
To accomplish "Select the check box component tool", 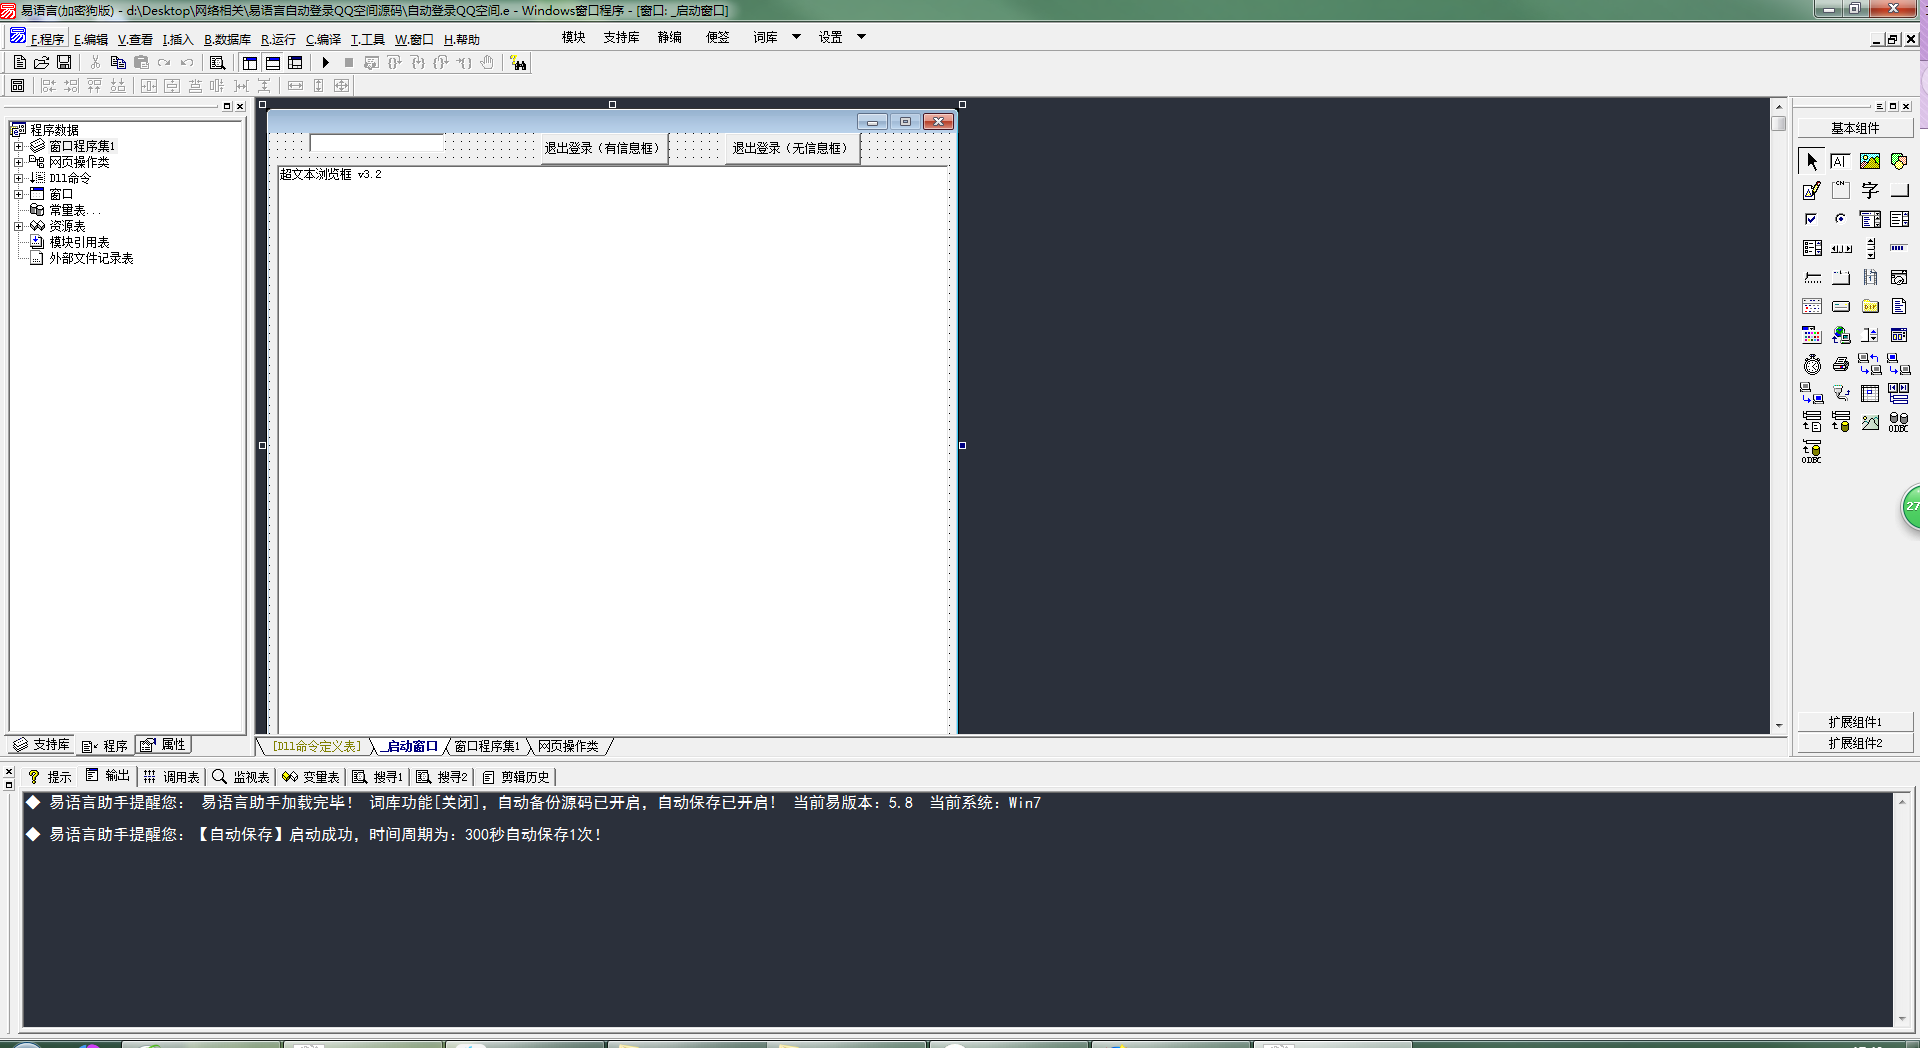I will click(x=1811, y=219).
